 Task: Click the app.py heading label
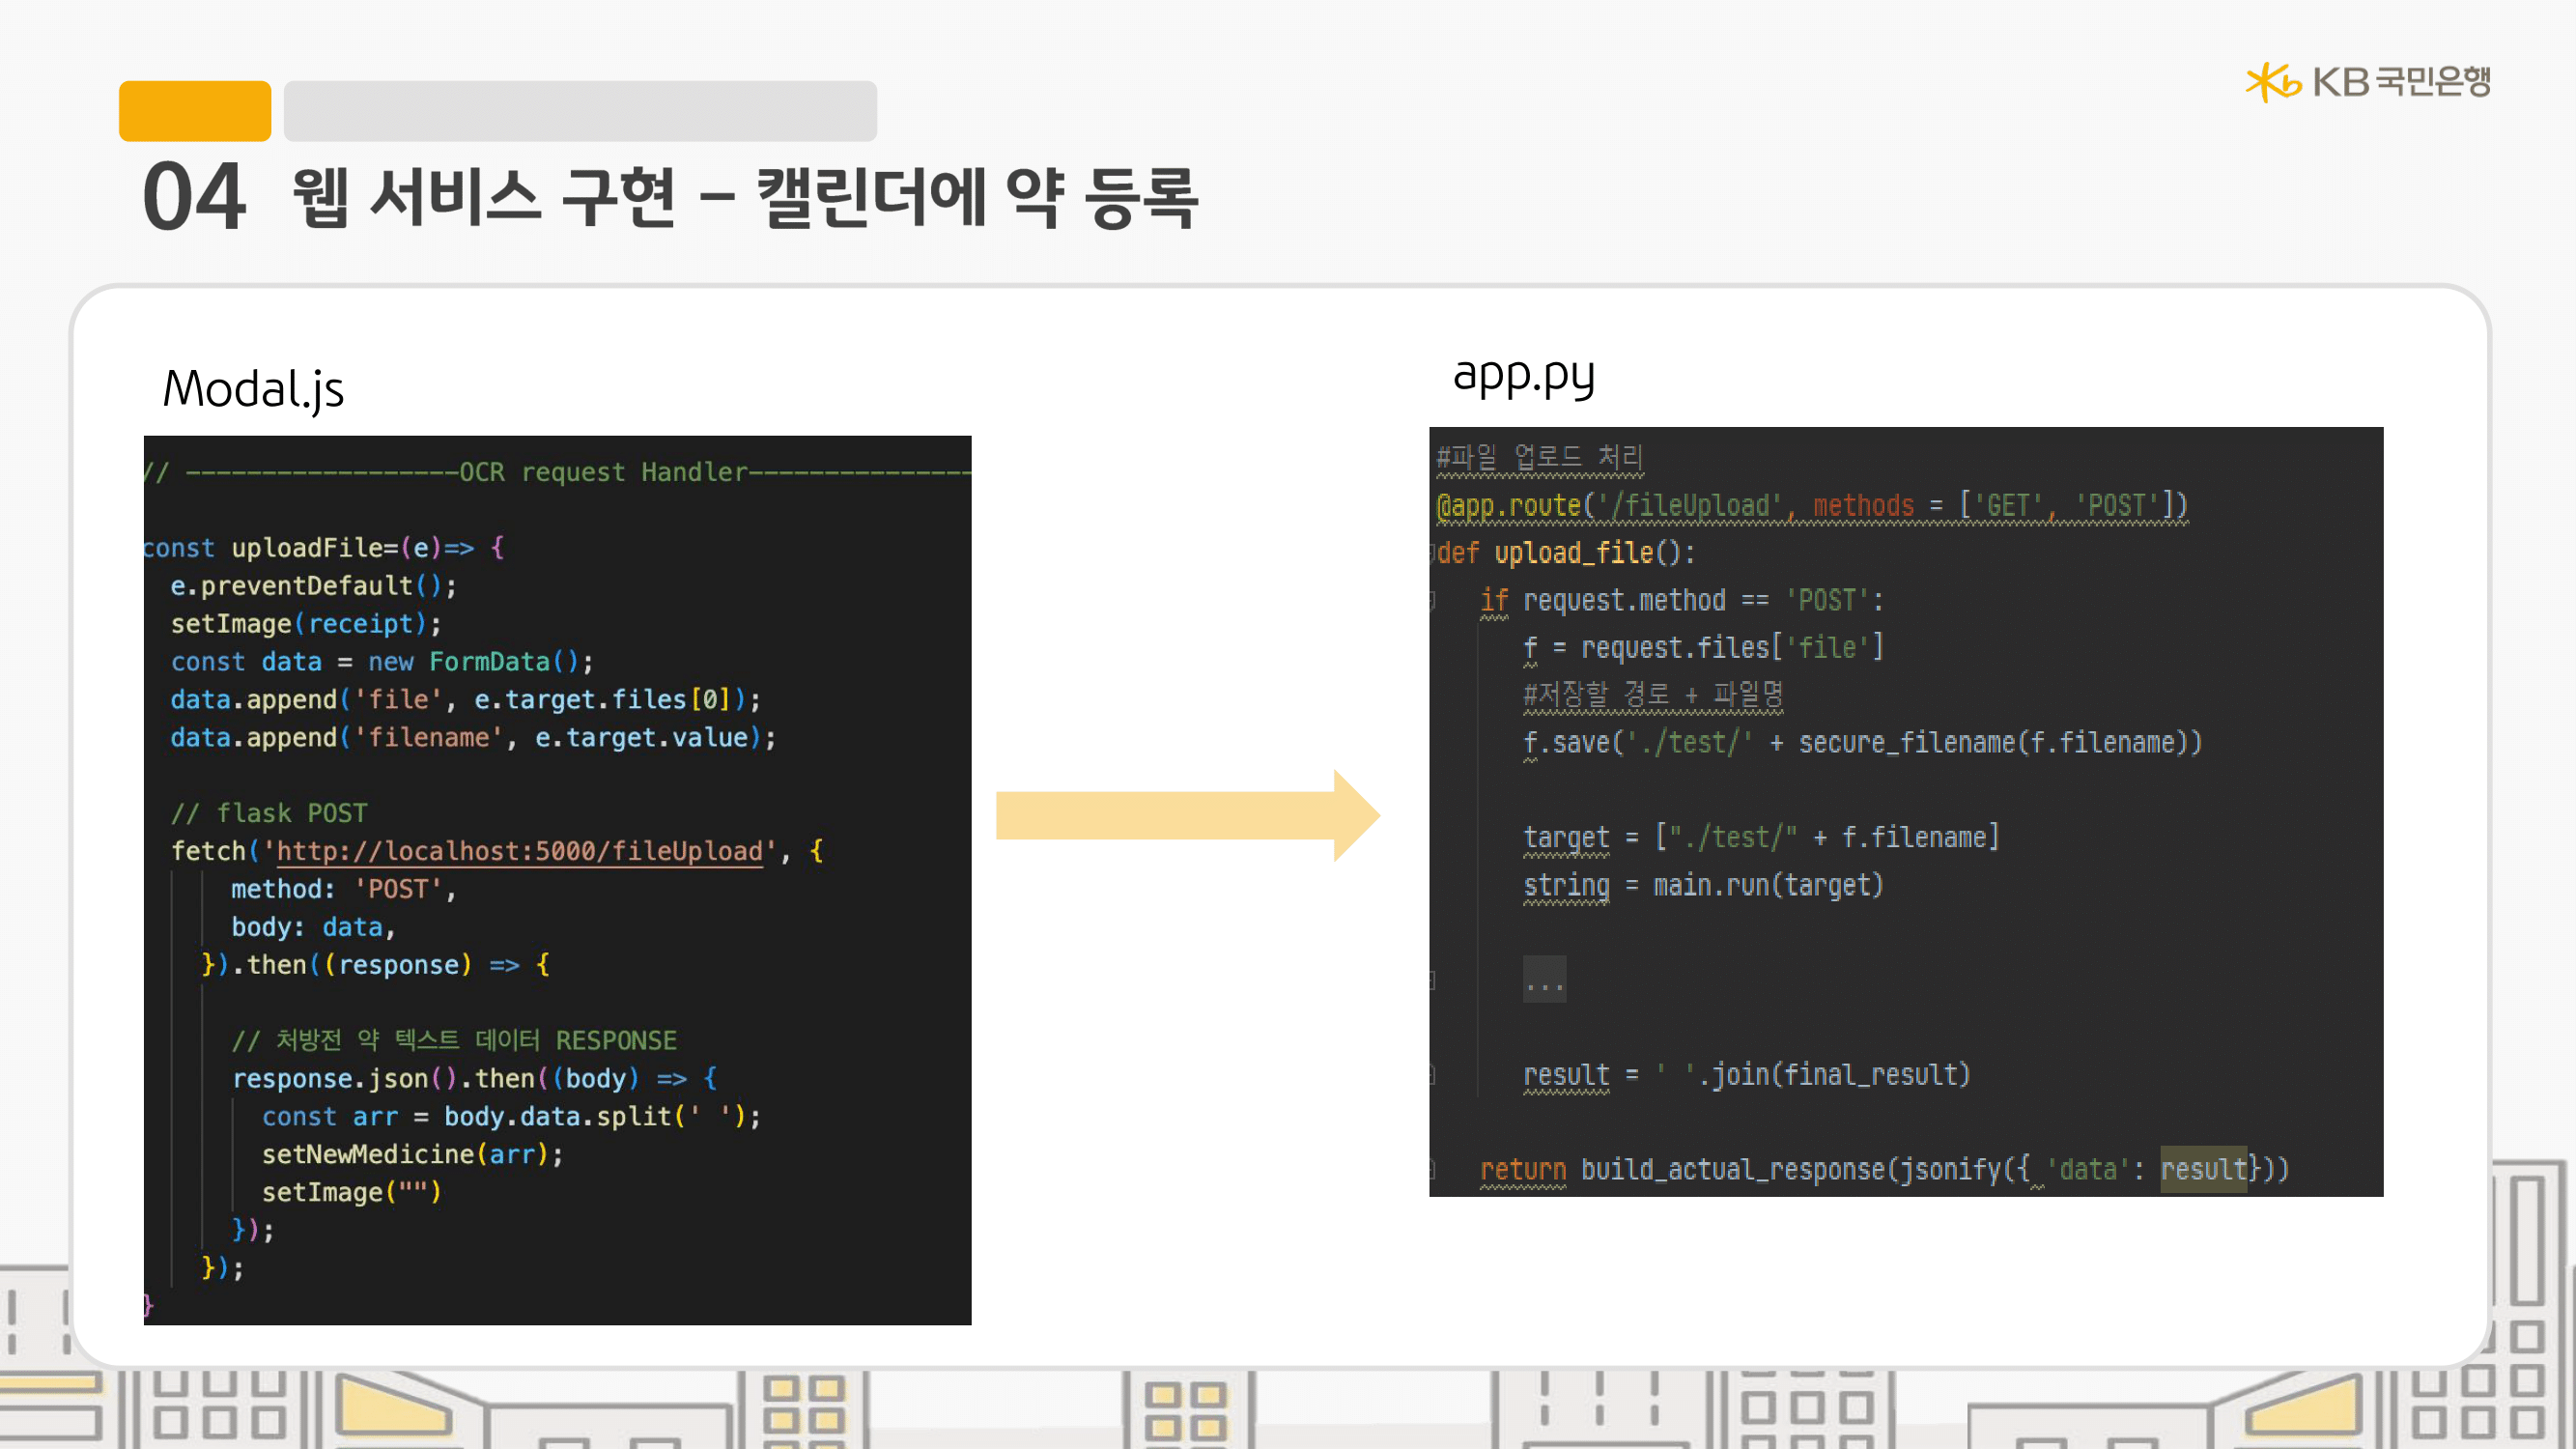click(x=1522, y=376)
